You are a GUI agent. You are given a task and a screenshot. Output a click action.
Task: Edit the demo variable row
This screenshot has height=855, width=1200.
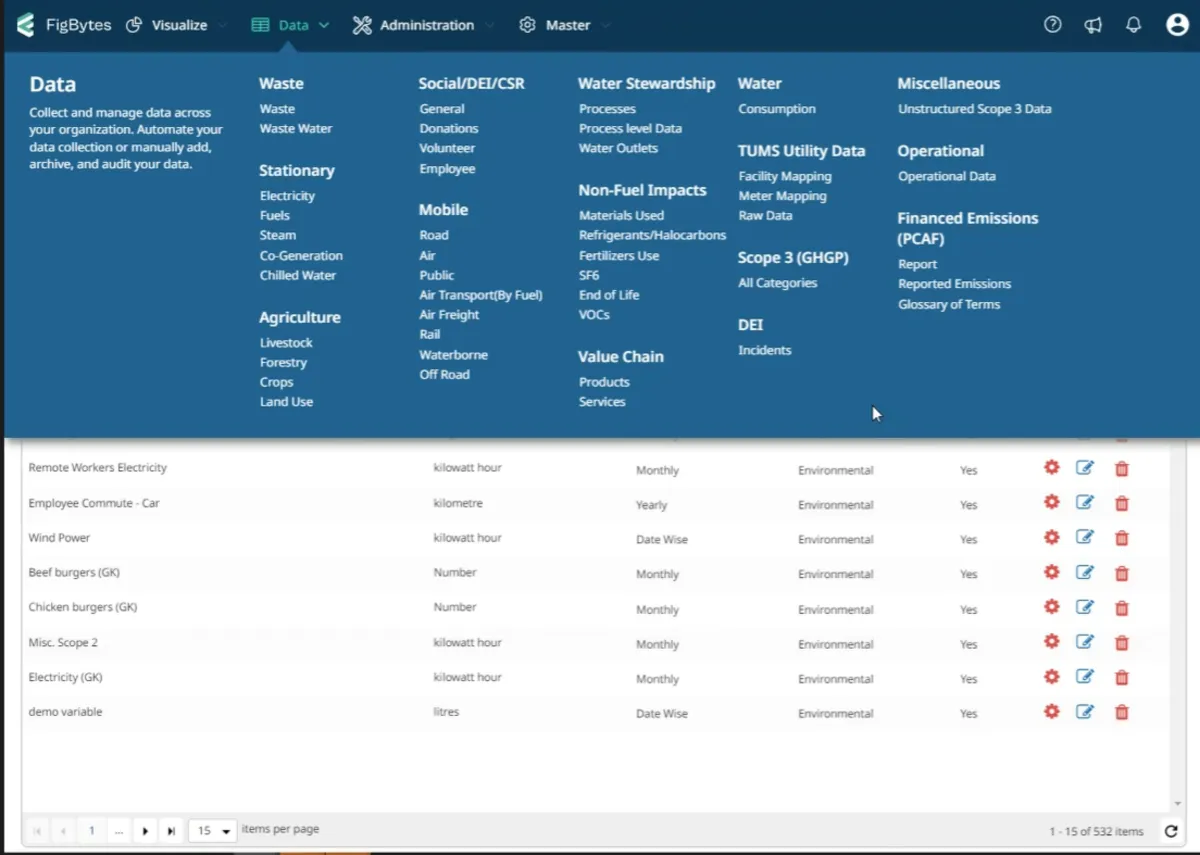(1085, 711)
